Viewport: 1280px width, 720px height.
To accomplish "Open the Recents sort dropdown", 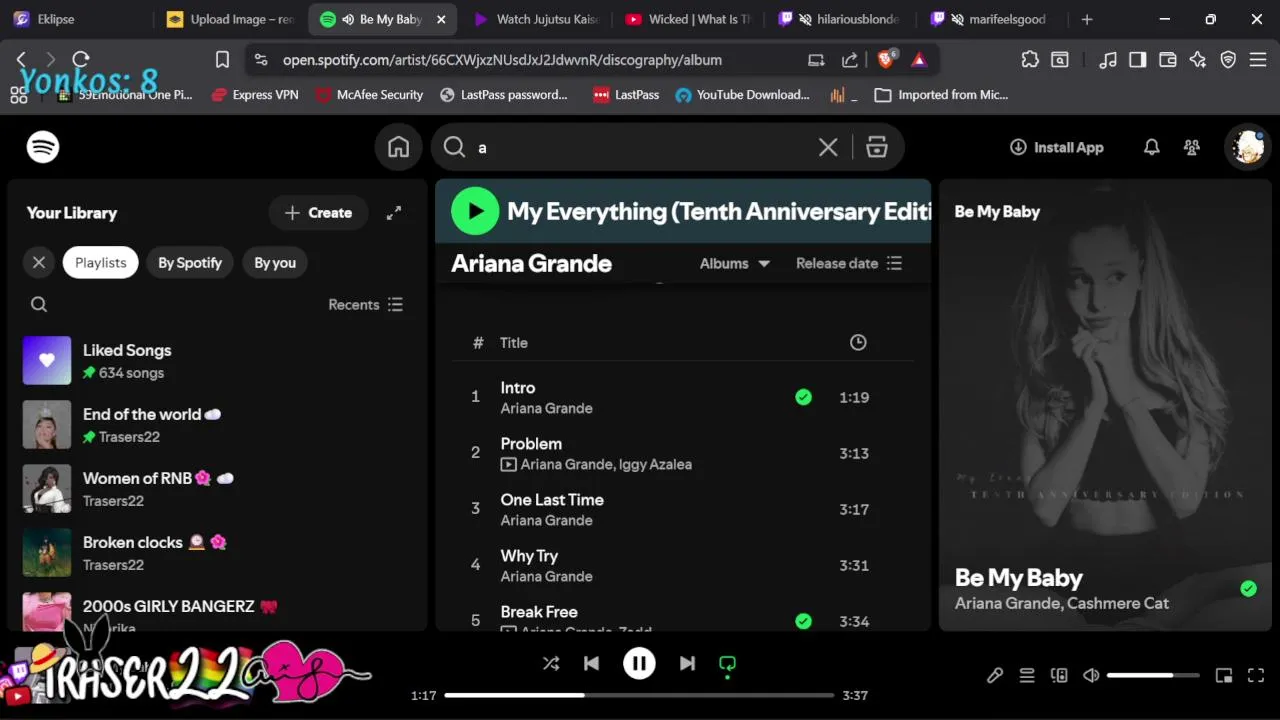I will pos(366,304).
